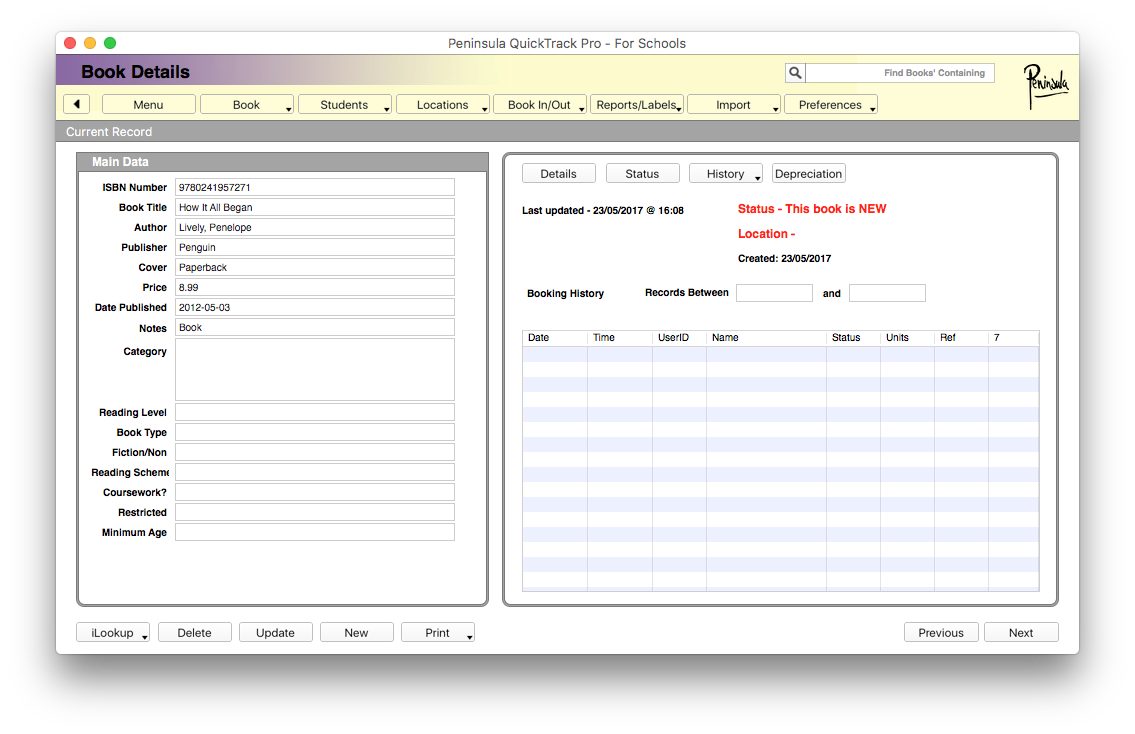Image resolution: width=1135 pixels, height=734 pixels.
Task: Click the end date field after 'and'
Action: click(x=887, y=293)
